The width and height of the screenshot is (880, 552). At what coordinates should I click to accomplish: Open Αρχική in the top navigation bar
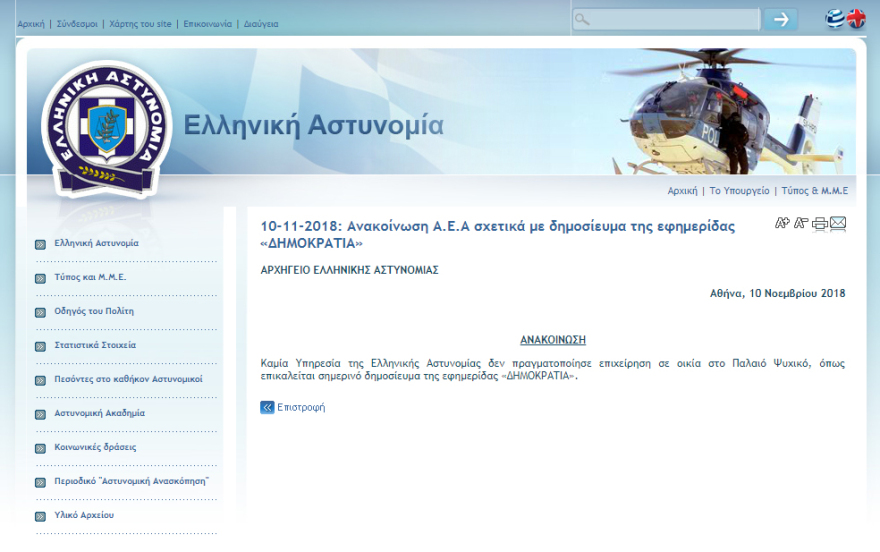tap(31, 24)
